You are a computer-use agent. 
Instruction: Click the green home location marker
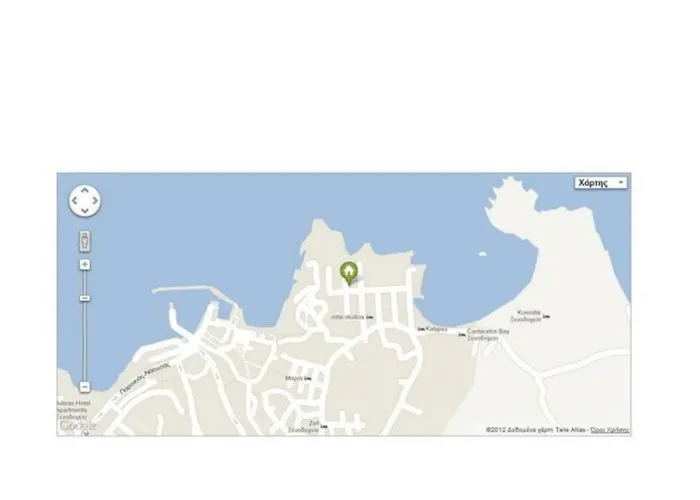[349, 273]
